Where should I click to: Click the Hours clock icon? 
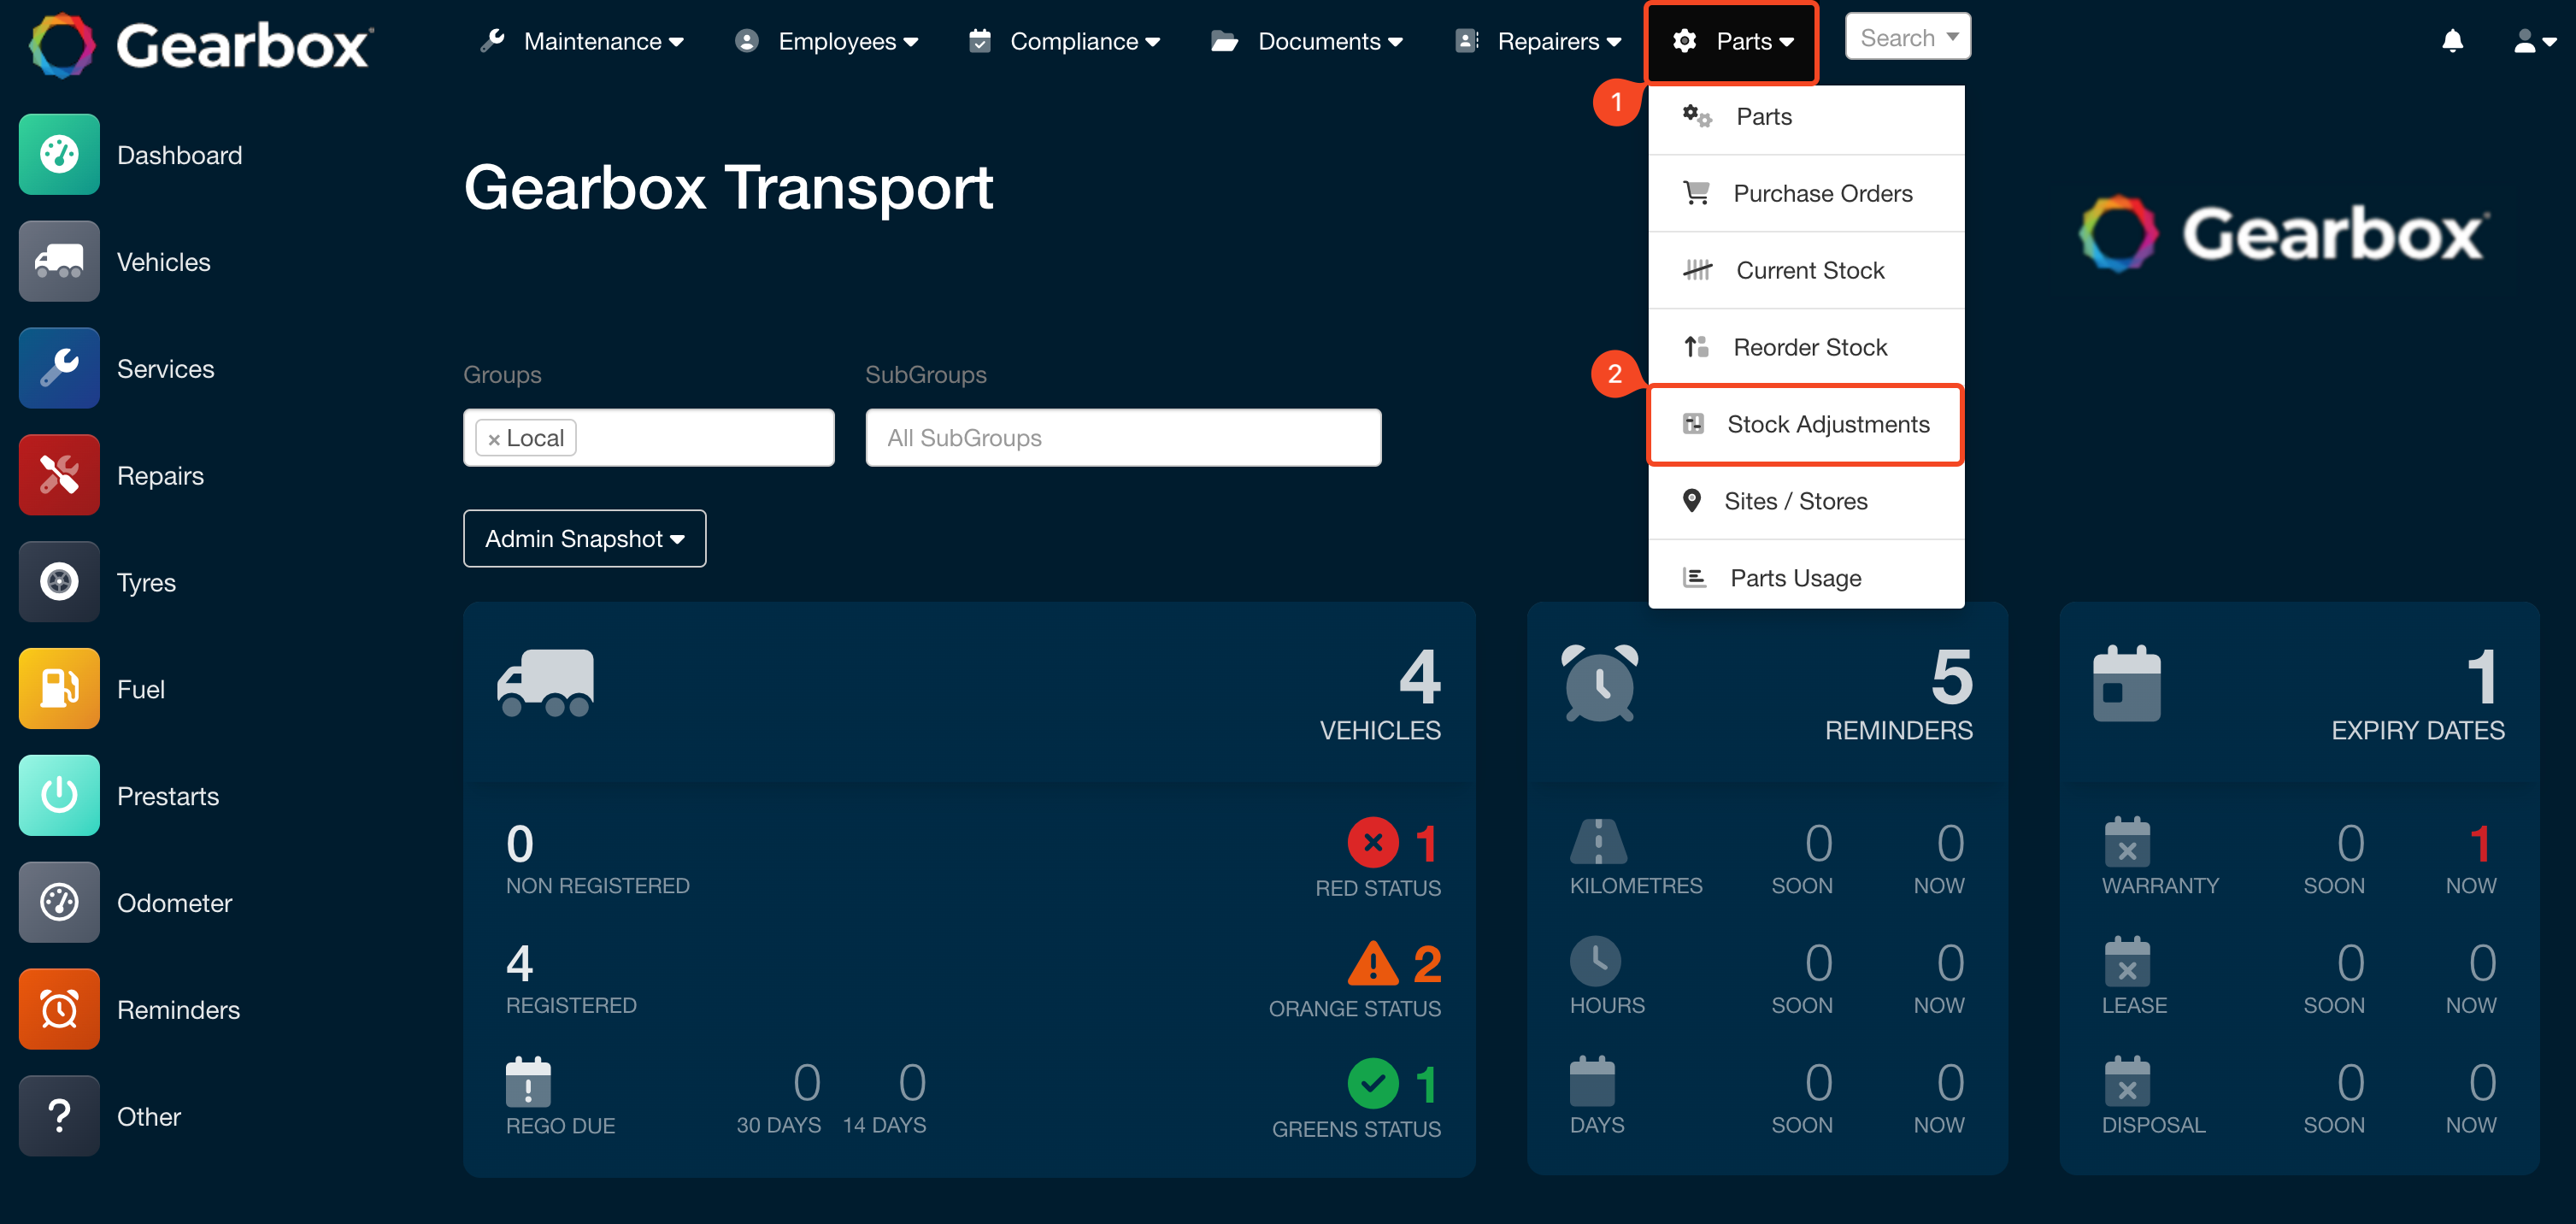coord(1596,961)
